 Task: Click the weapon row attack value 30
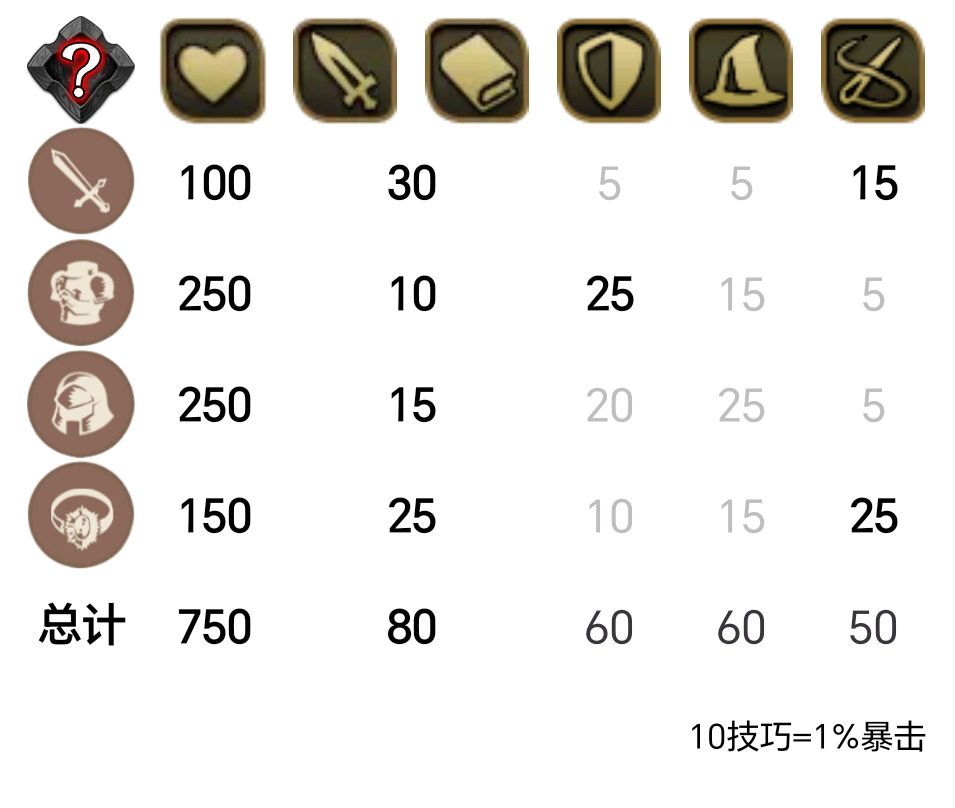[x=412, y=184]
